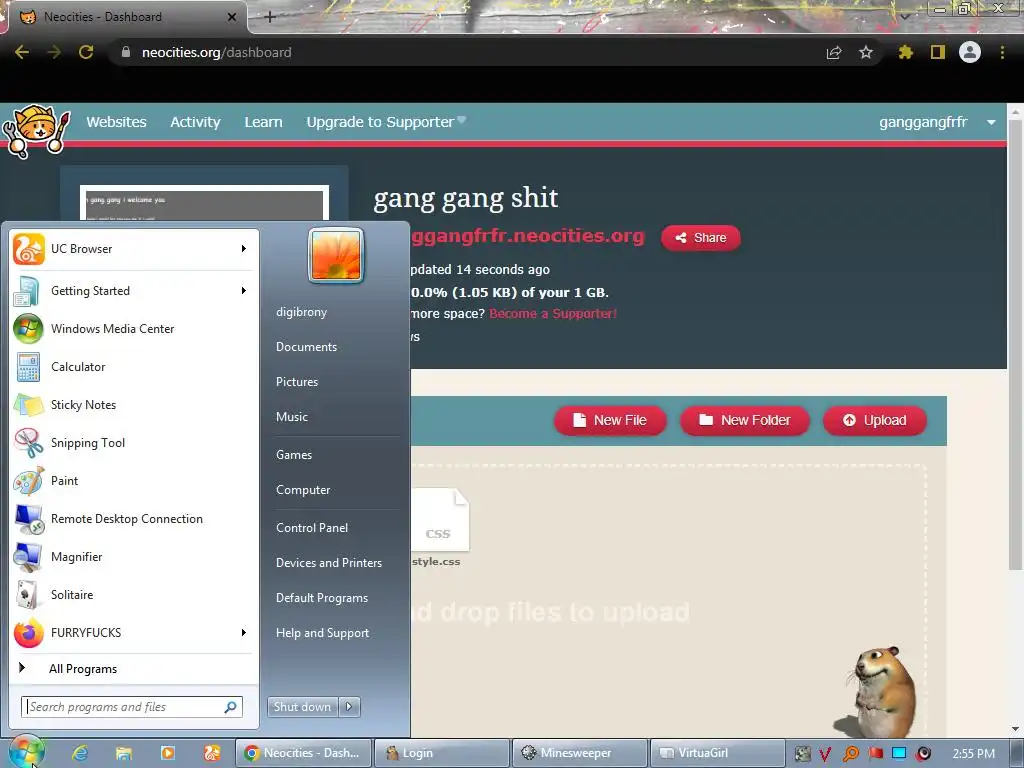The height and width of the screenshot is (768, 1024).
Task: Open Pictures library
Action: pyautogui.click(x=297, y=381)
